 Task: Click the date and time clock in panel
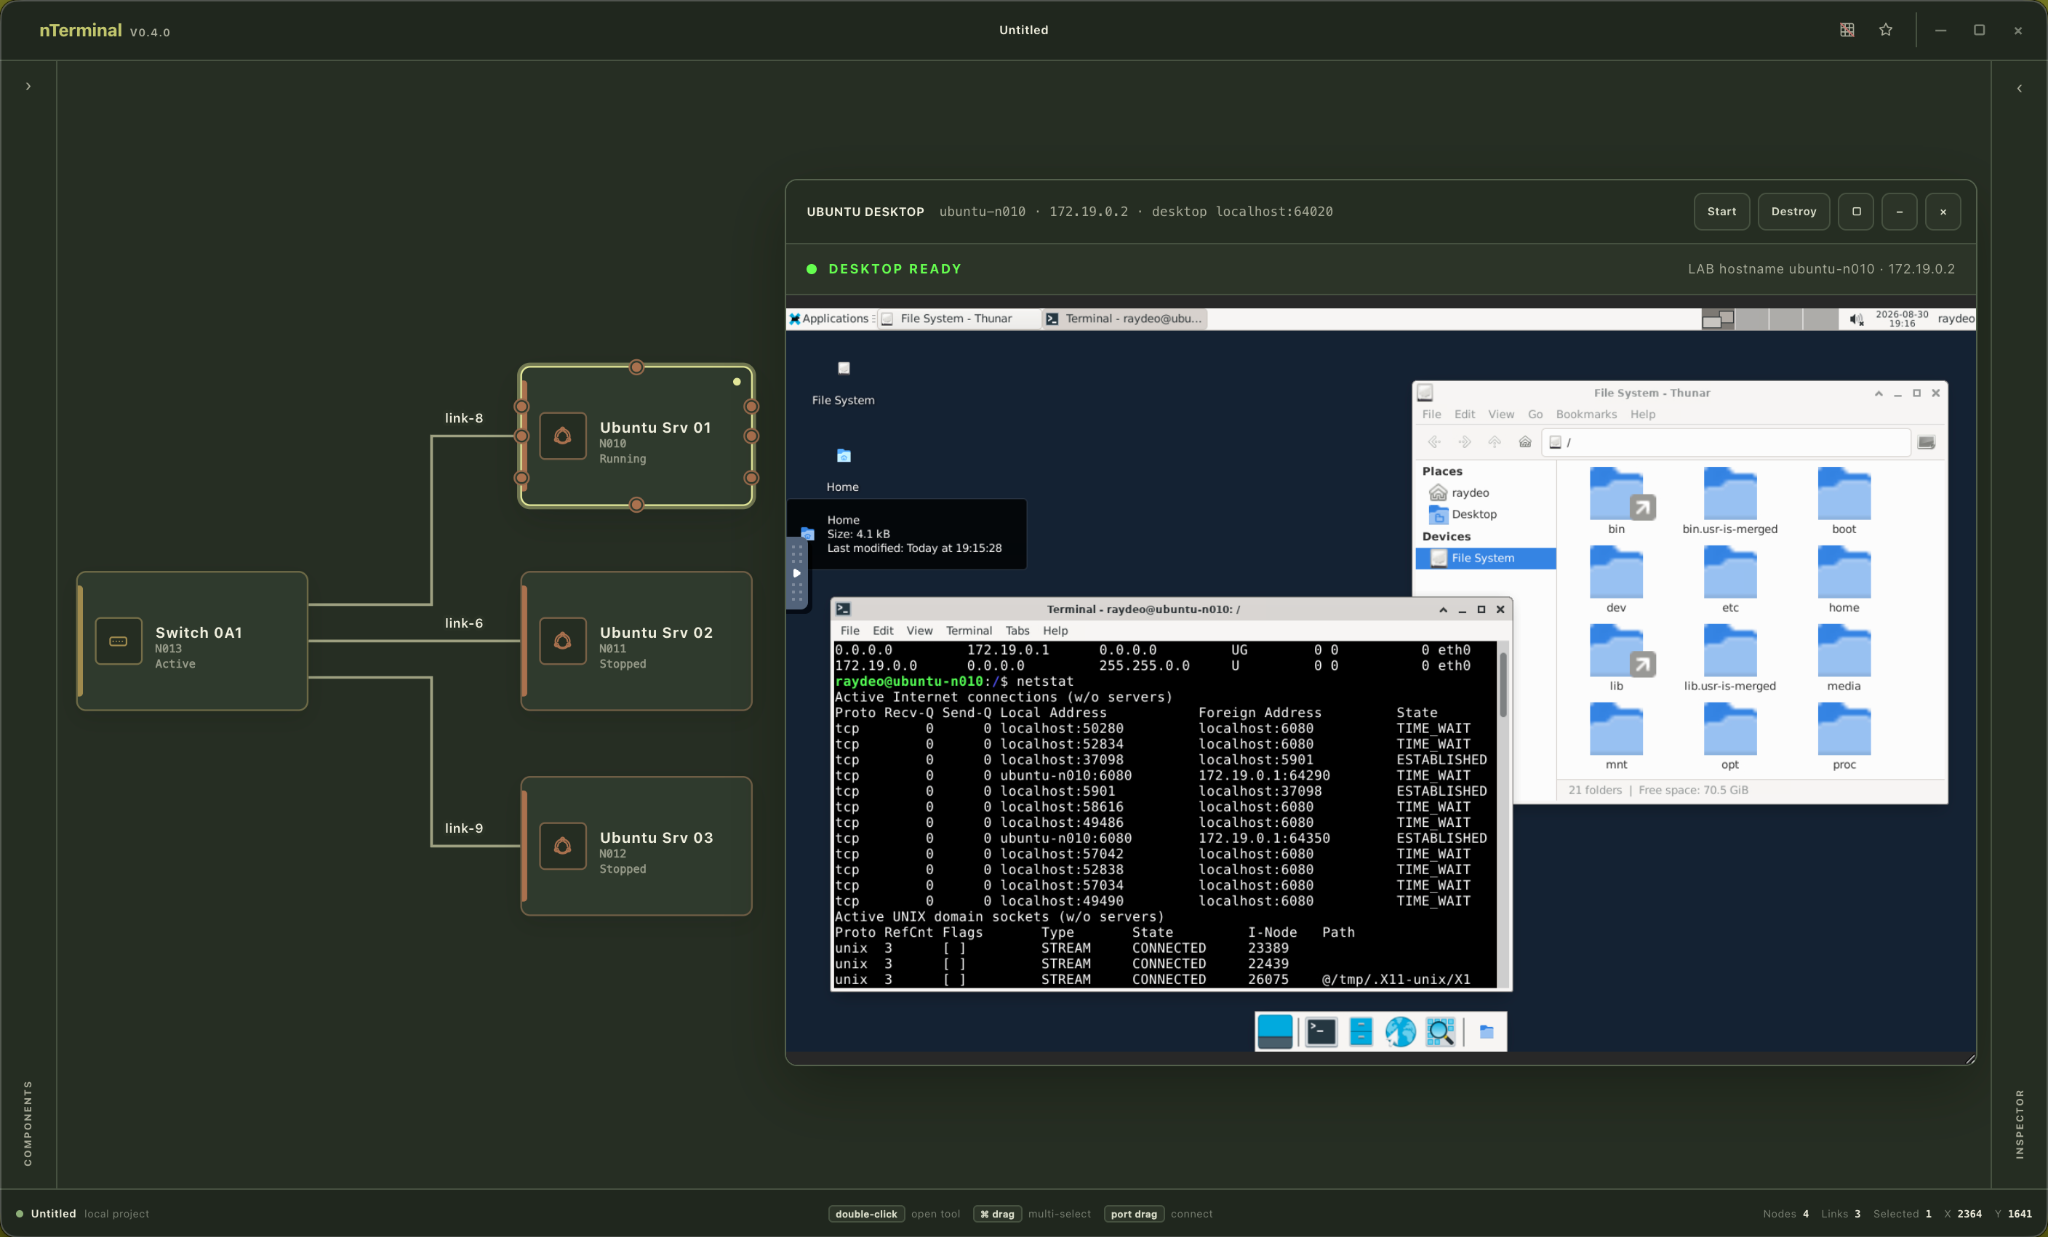[1902, 319]
